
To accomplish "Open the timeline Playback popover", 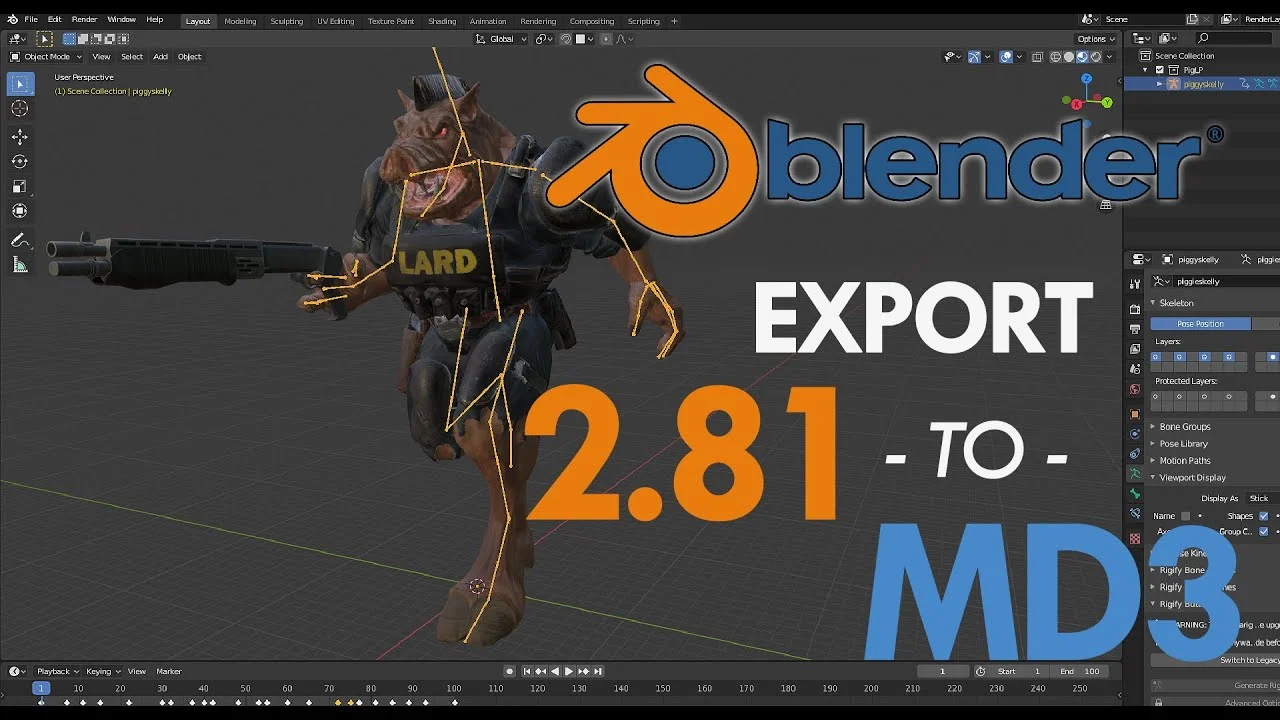I will point(57,672).
